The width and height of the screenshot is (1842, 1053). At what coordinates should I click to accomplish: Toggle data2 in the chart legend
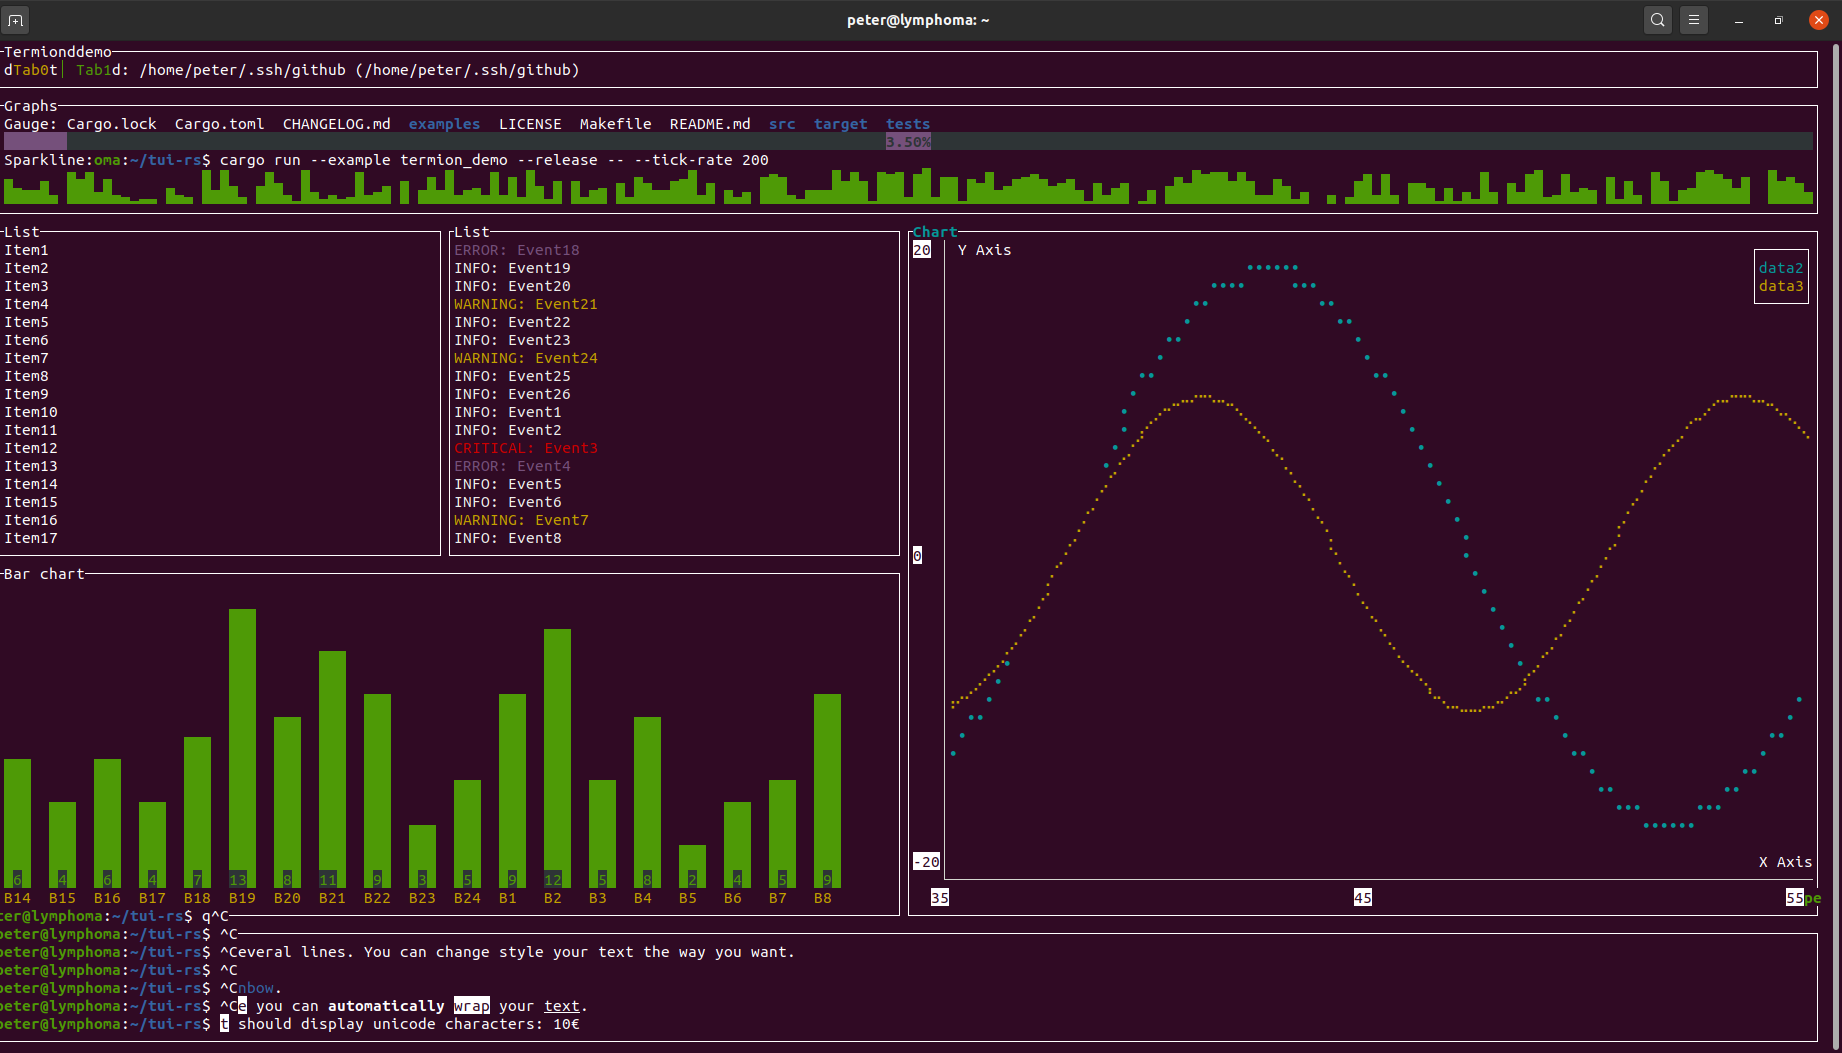click(1780, 268)
